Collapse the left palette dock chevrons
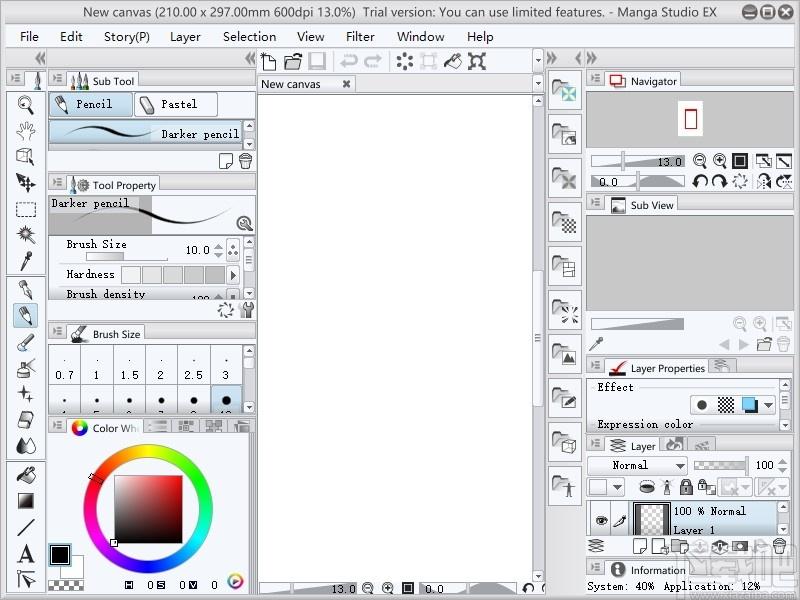The width and height of the screenshot is (800, 600). (x=40, y=58)
